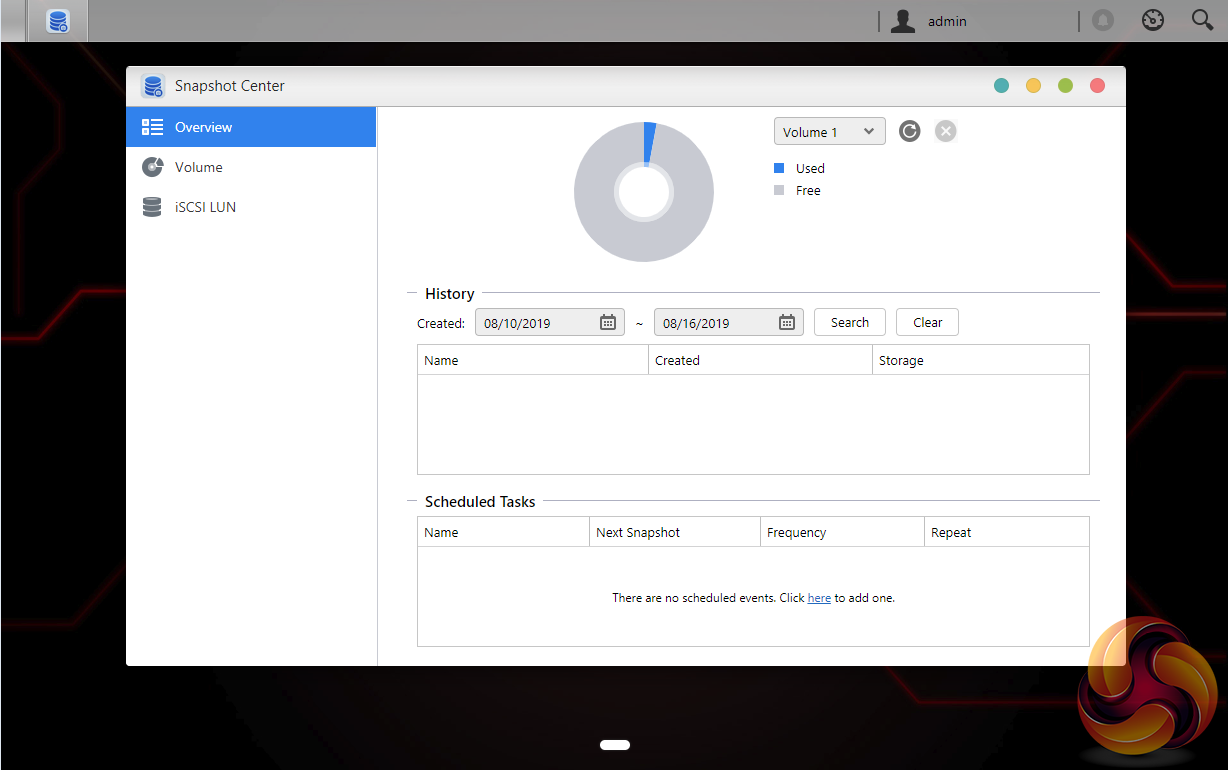
Task: Click the refresh icon next to Volume 1
Action: coord(909,132)
